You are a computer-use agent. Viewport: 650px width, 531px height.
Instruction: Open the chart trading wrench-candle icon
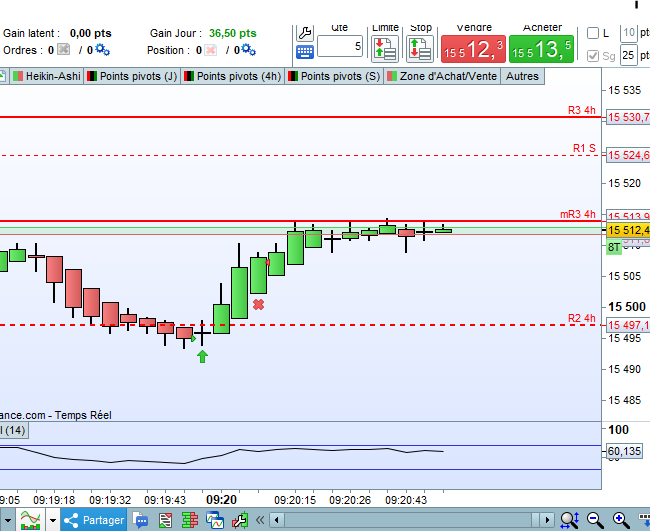(240, 520)
